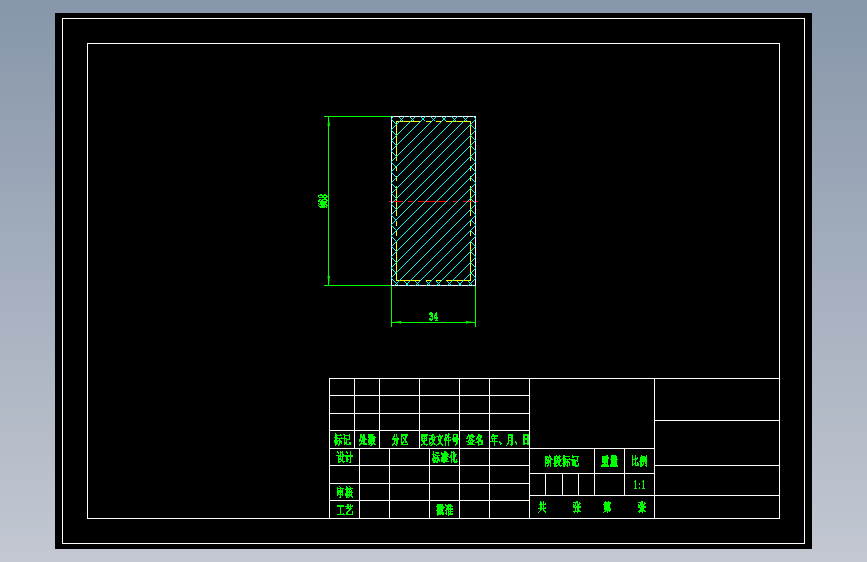The image size is (867, 562).
Task: Click the '1:1' scale value
Action: point(639,485)
